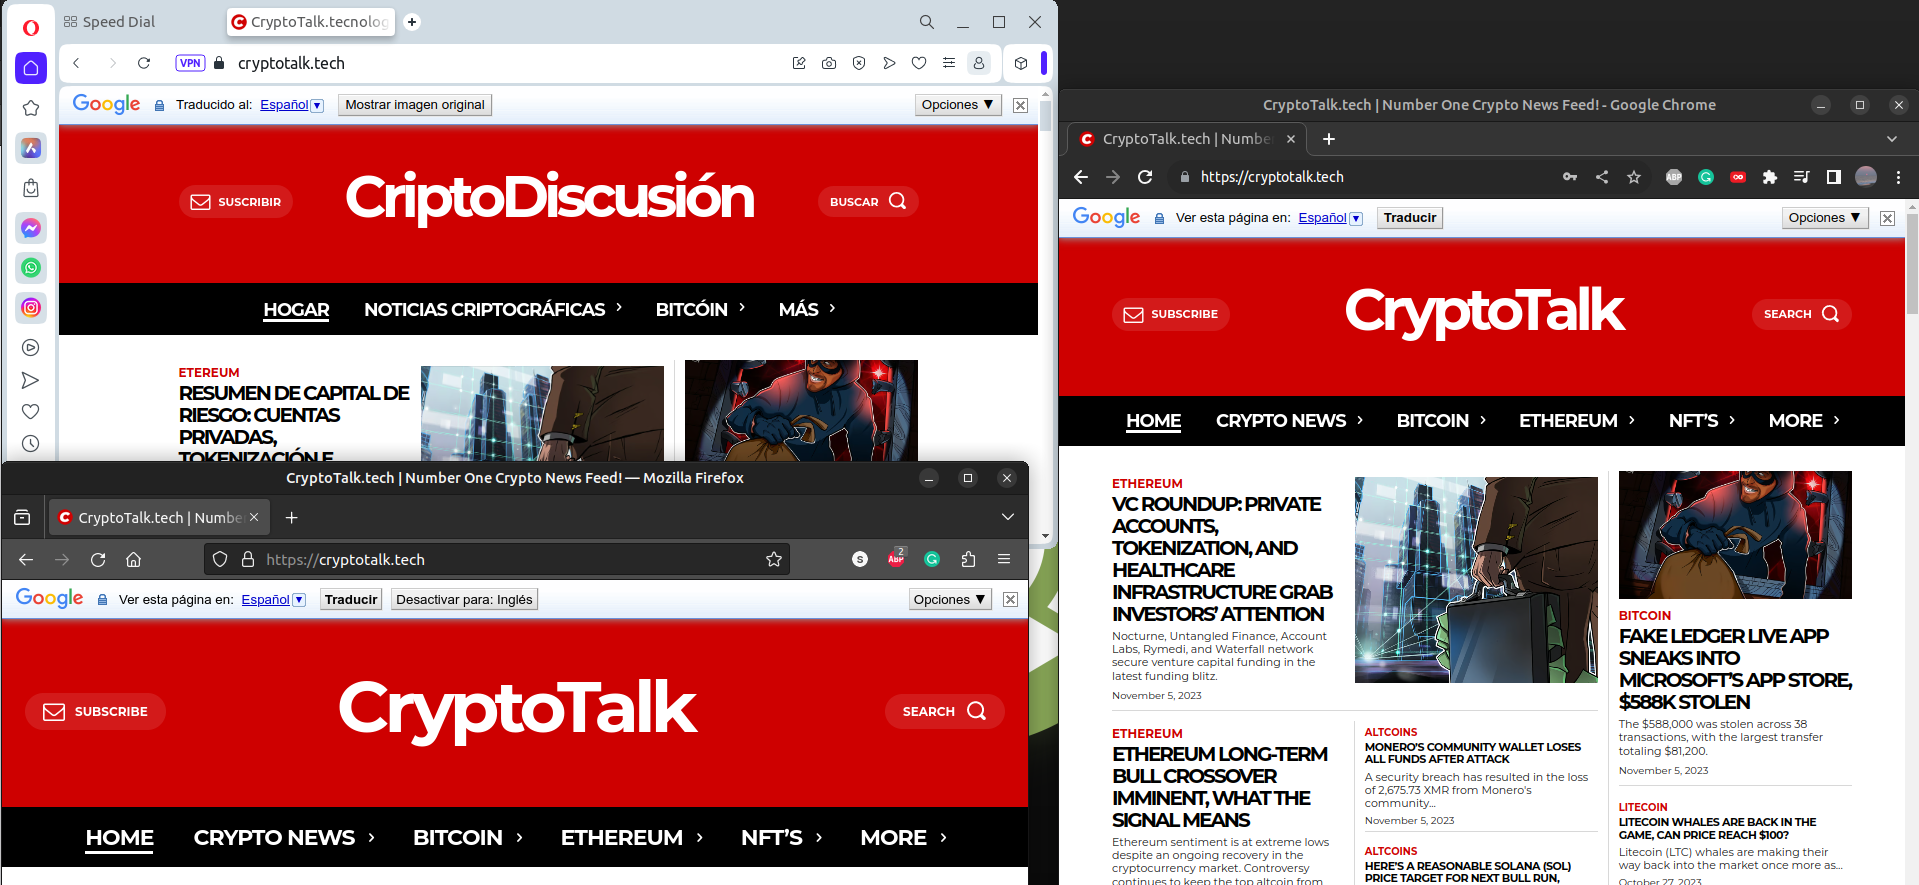Image resolution: width=1919 pixels, height=885 pixels.
Task: Toggle the VPN badge in Opera address bar
Action: (190, 63)
